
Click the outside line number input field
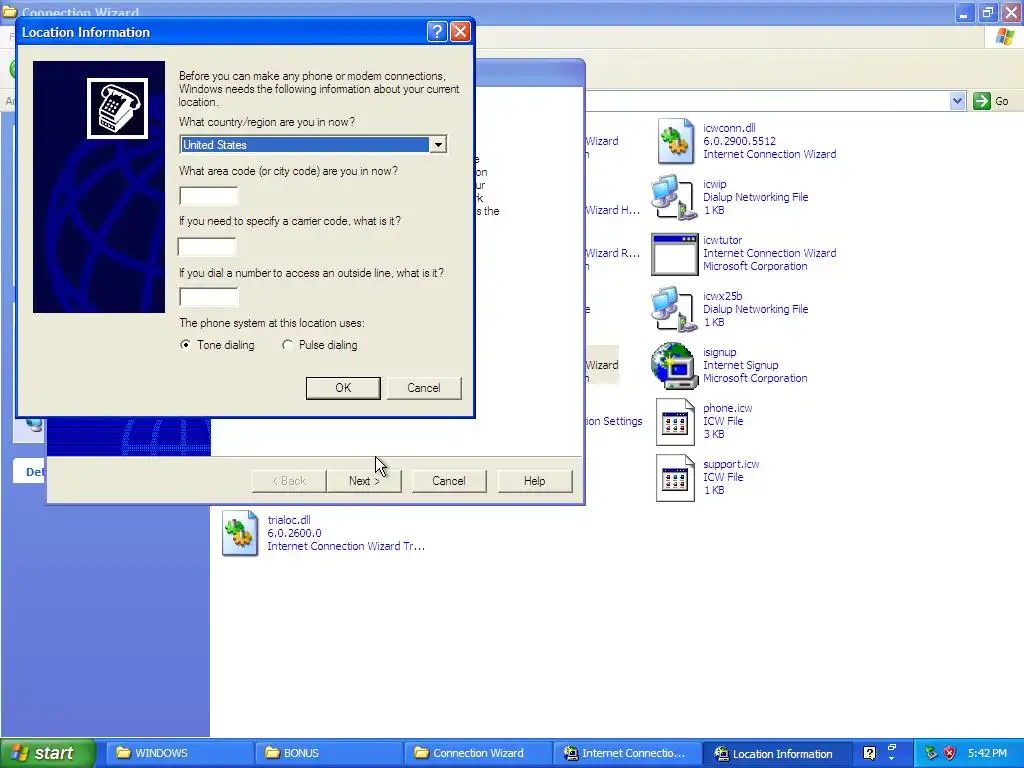click(x=209, y=296)
